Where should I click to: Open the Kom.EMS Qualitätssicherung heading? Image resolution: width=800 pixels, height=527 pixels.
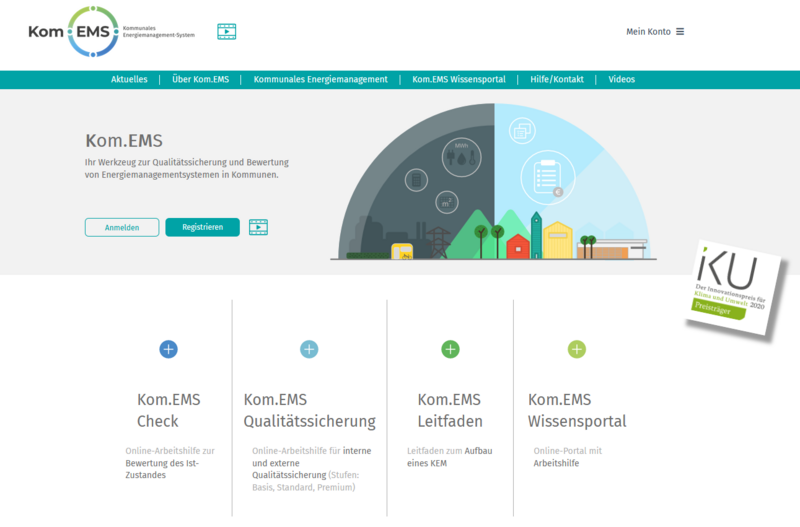[309, 410]
